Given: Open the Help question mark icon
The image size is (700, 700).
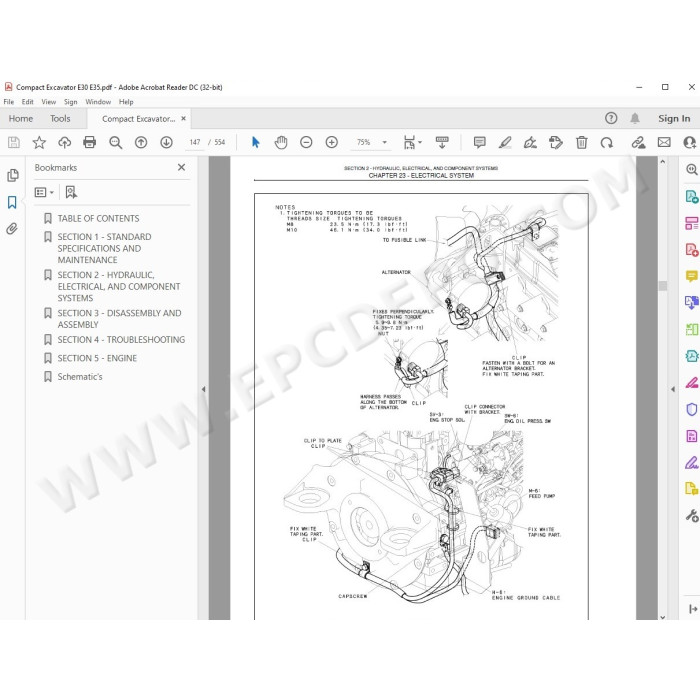Looking at the screenshot, I should [611, 118].
